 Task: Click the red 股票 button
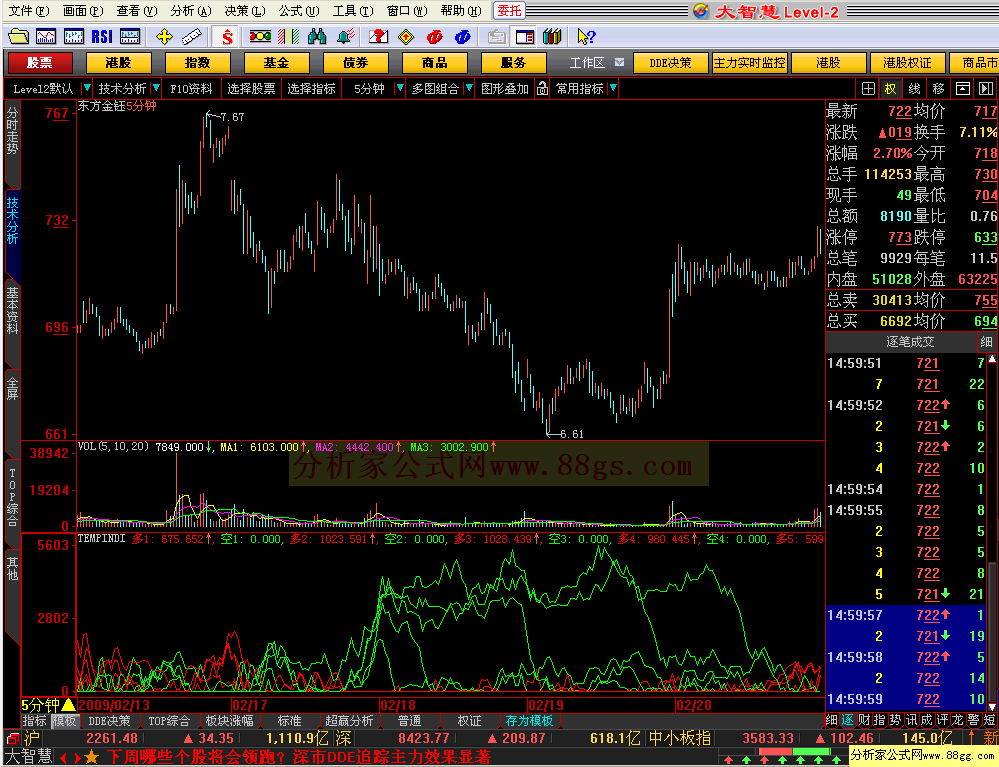40,62
